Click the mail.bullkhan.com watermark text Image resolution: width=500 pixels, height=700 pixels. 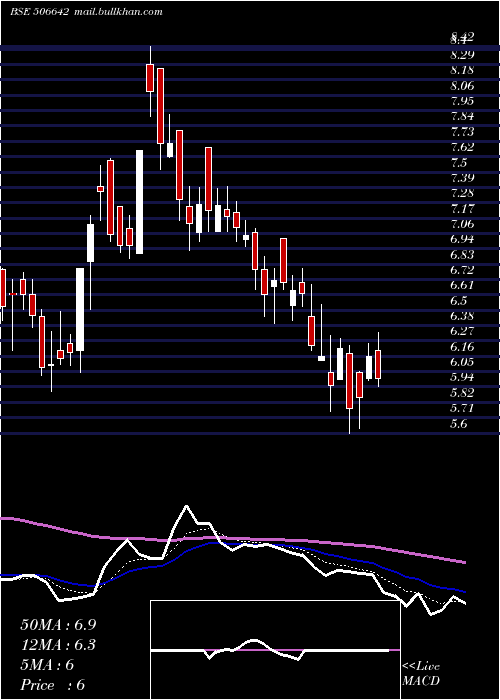(117, 12)
